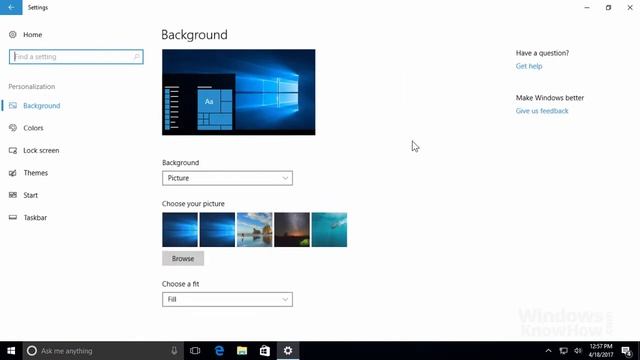Screen dimensions: 640x360
Task: Click the Start tiles icon in sidebar
Action: tap(13, 195)
